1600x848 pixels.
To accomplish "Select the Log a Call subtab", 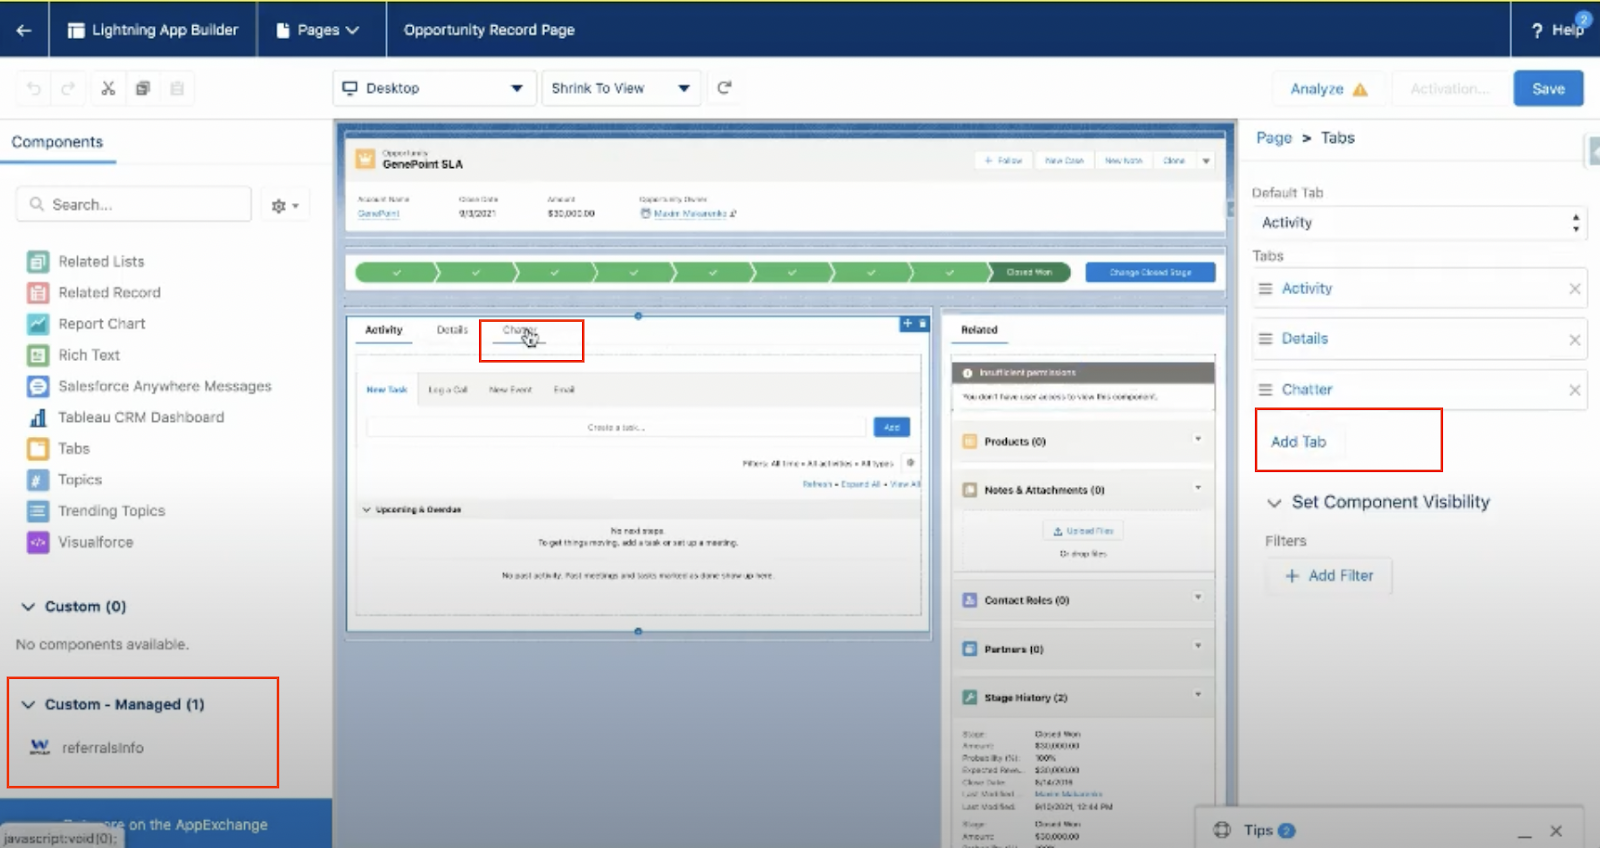I will (448, 390).
